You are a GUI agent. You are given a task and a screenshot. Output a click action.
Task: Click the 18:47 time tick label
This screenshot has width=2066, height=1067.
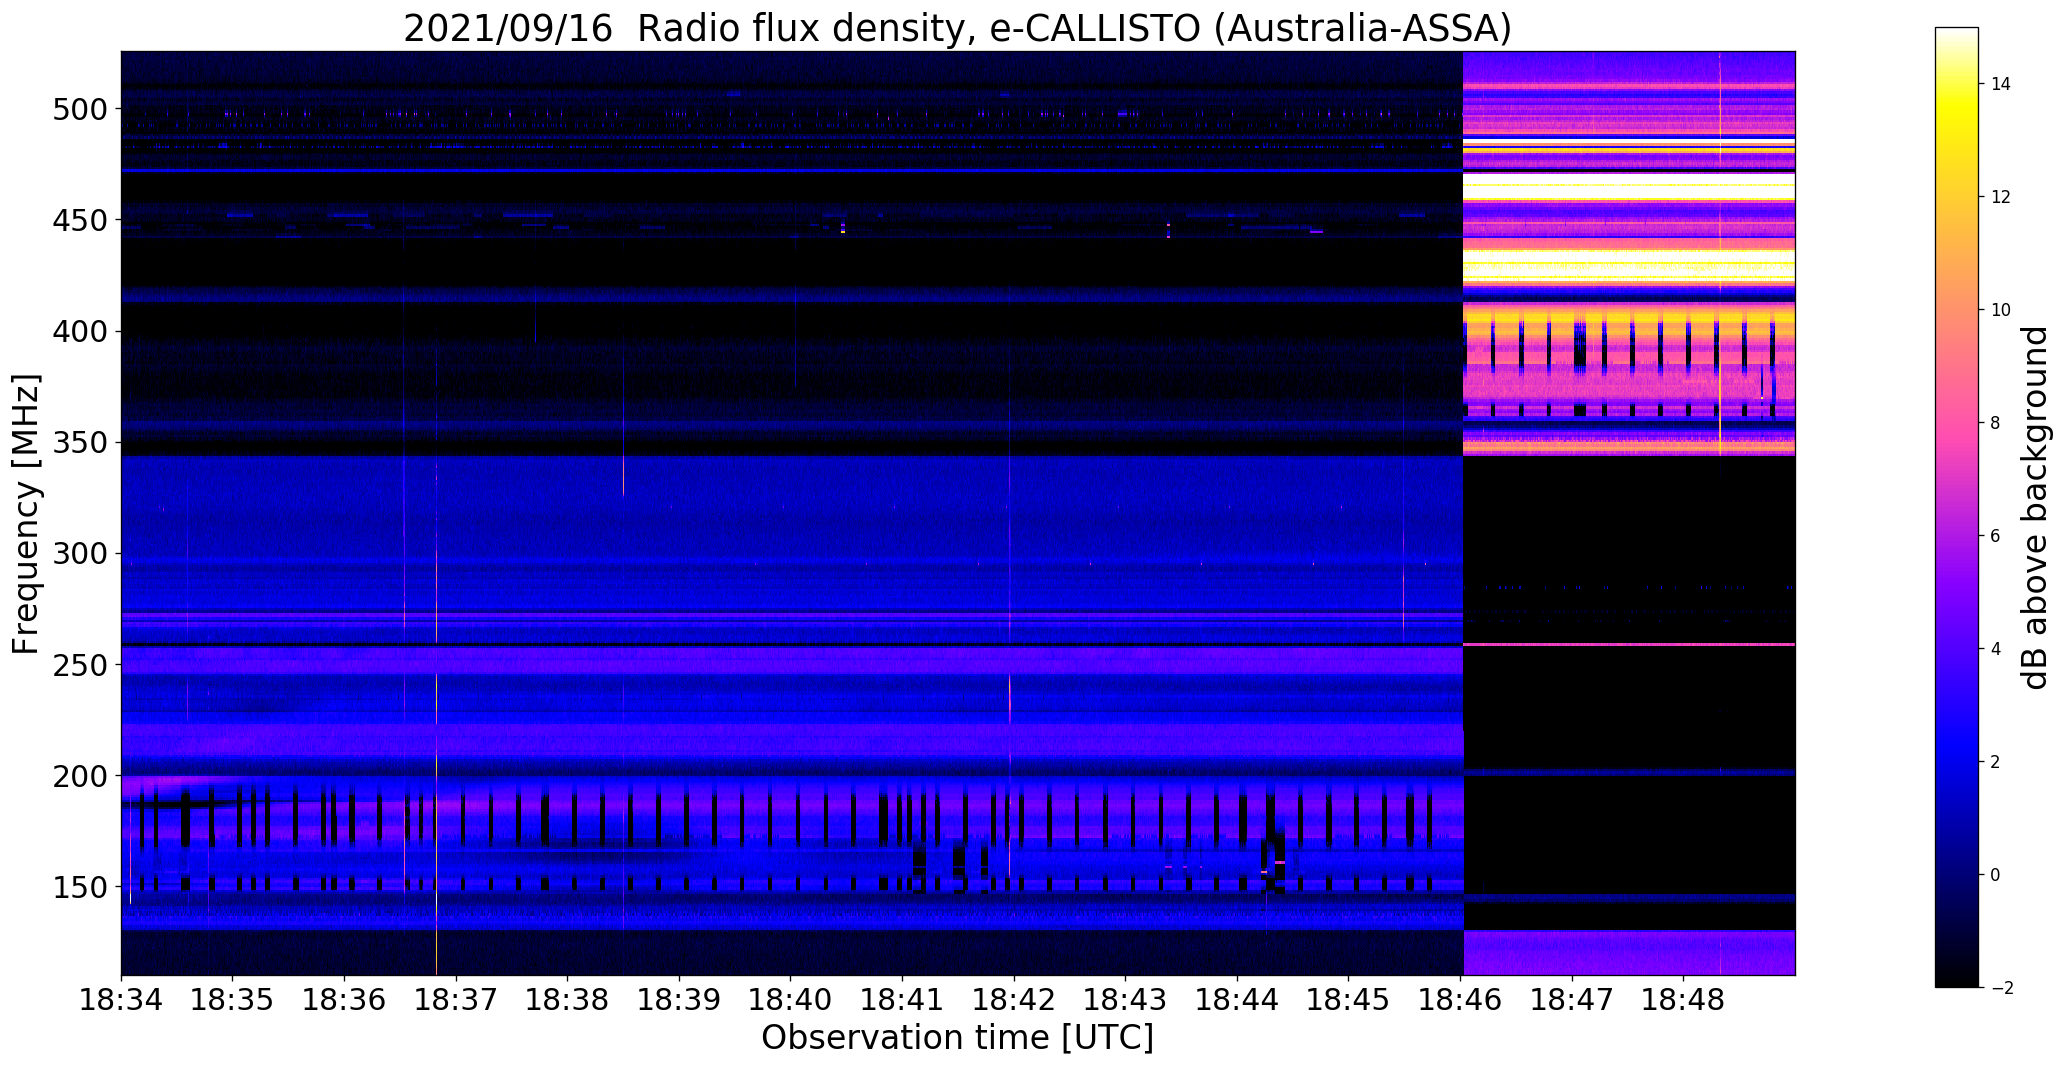[1573, 999]
